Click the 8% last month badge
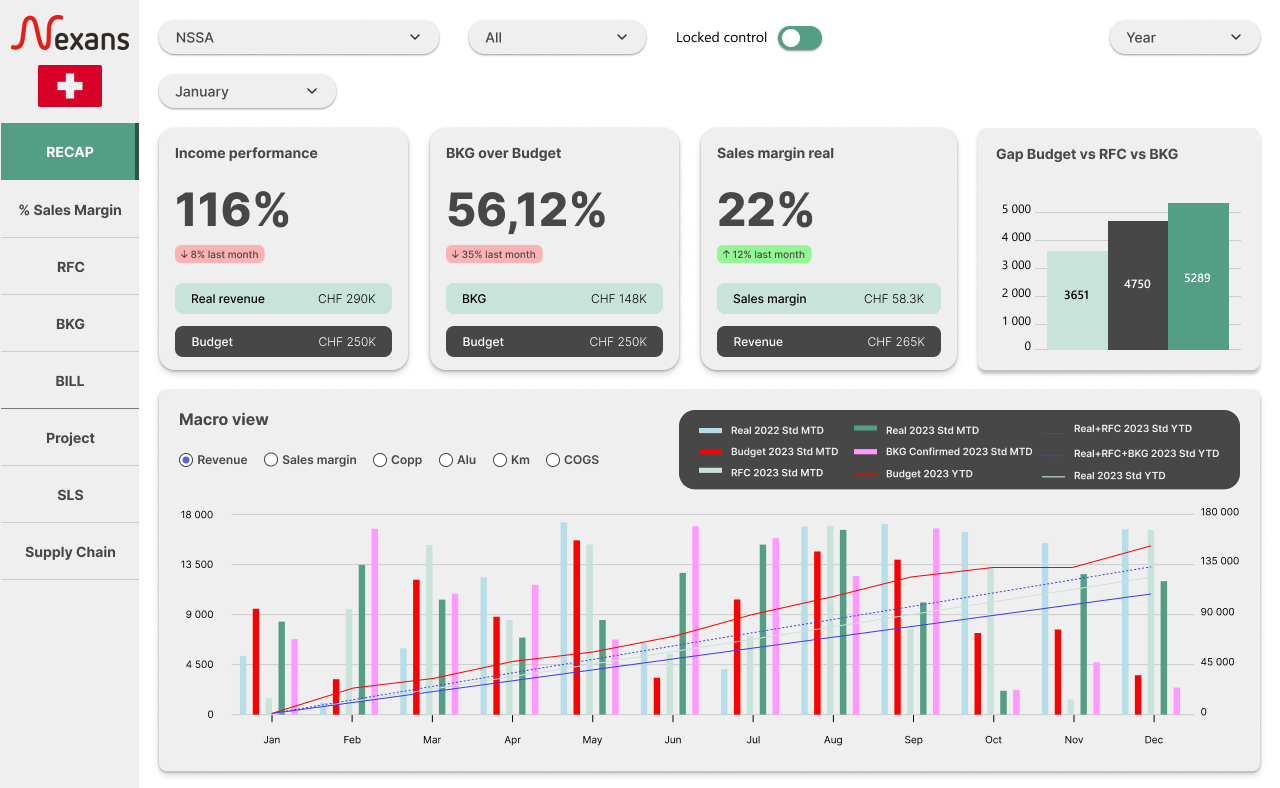 [220, 255]
